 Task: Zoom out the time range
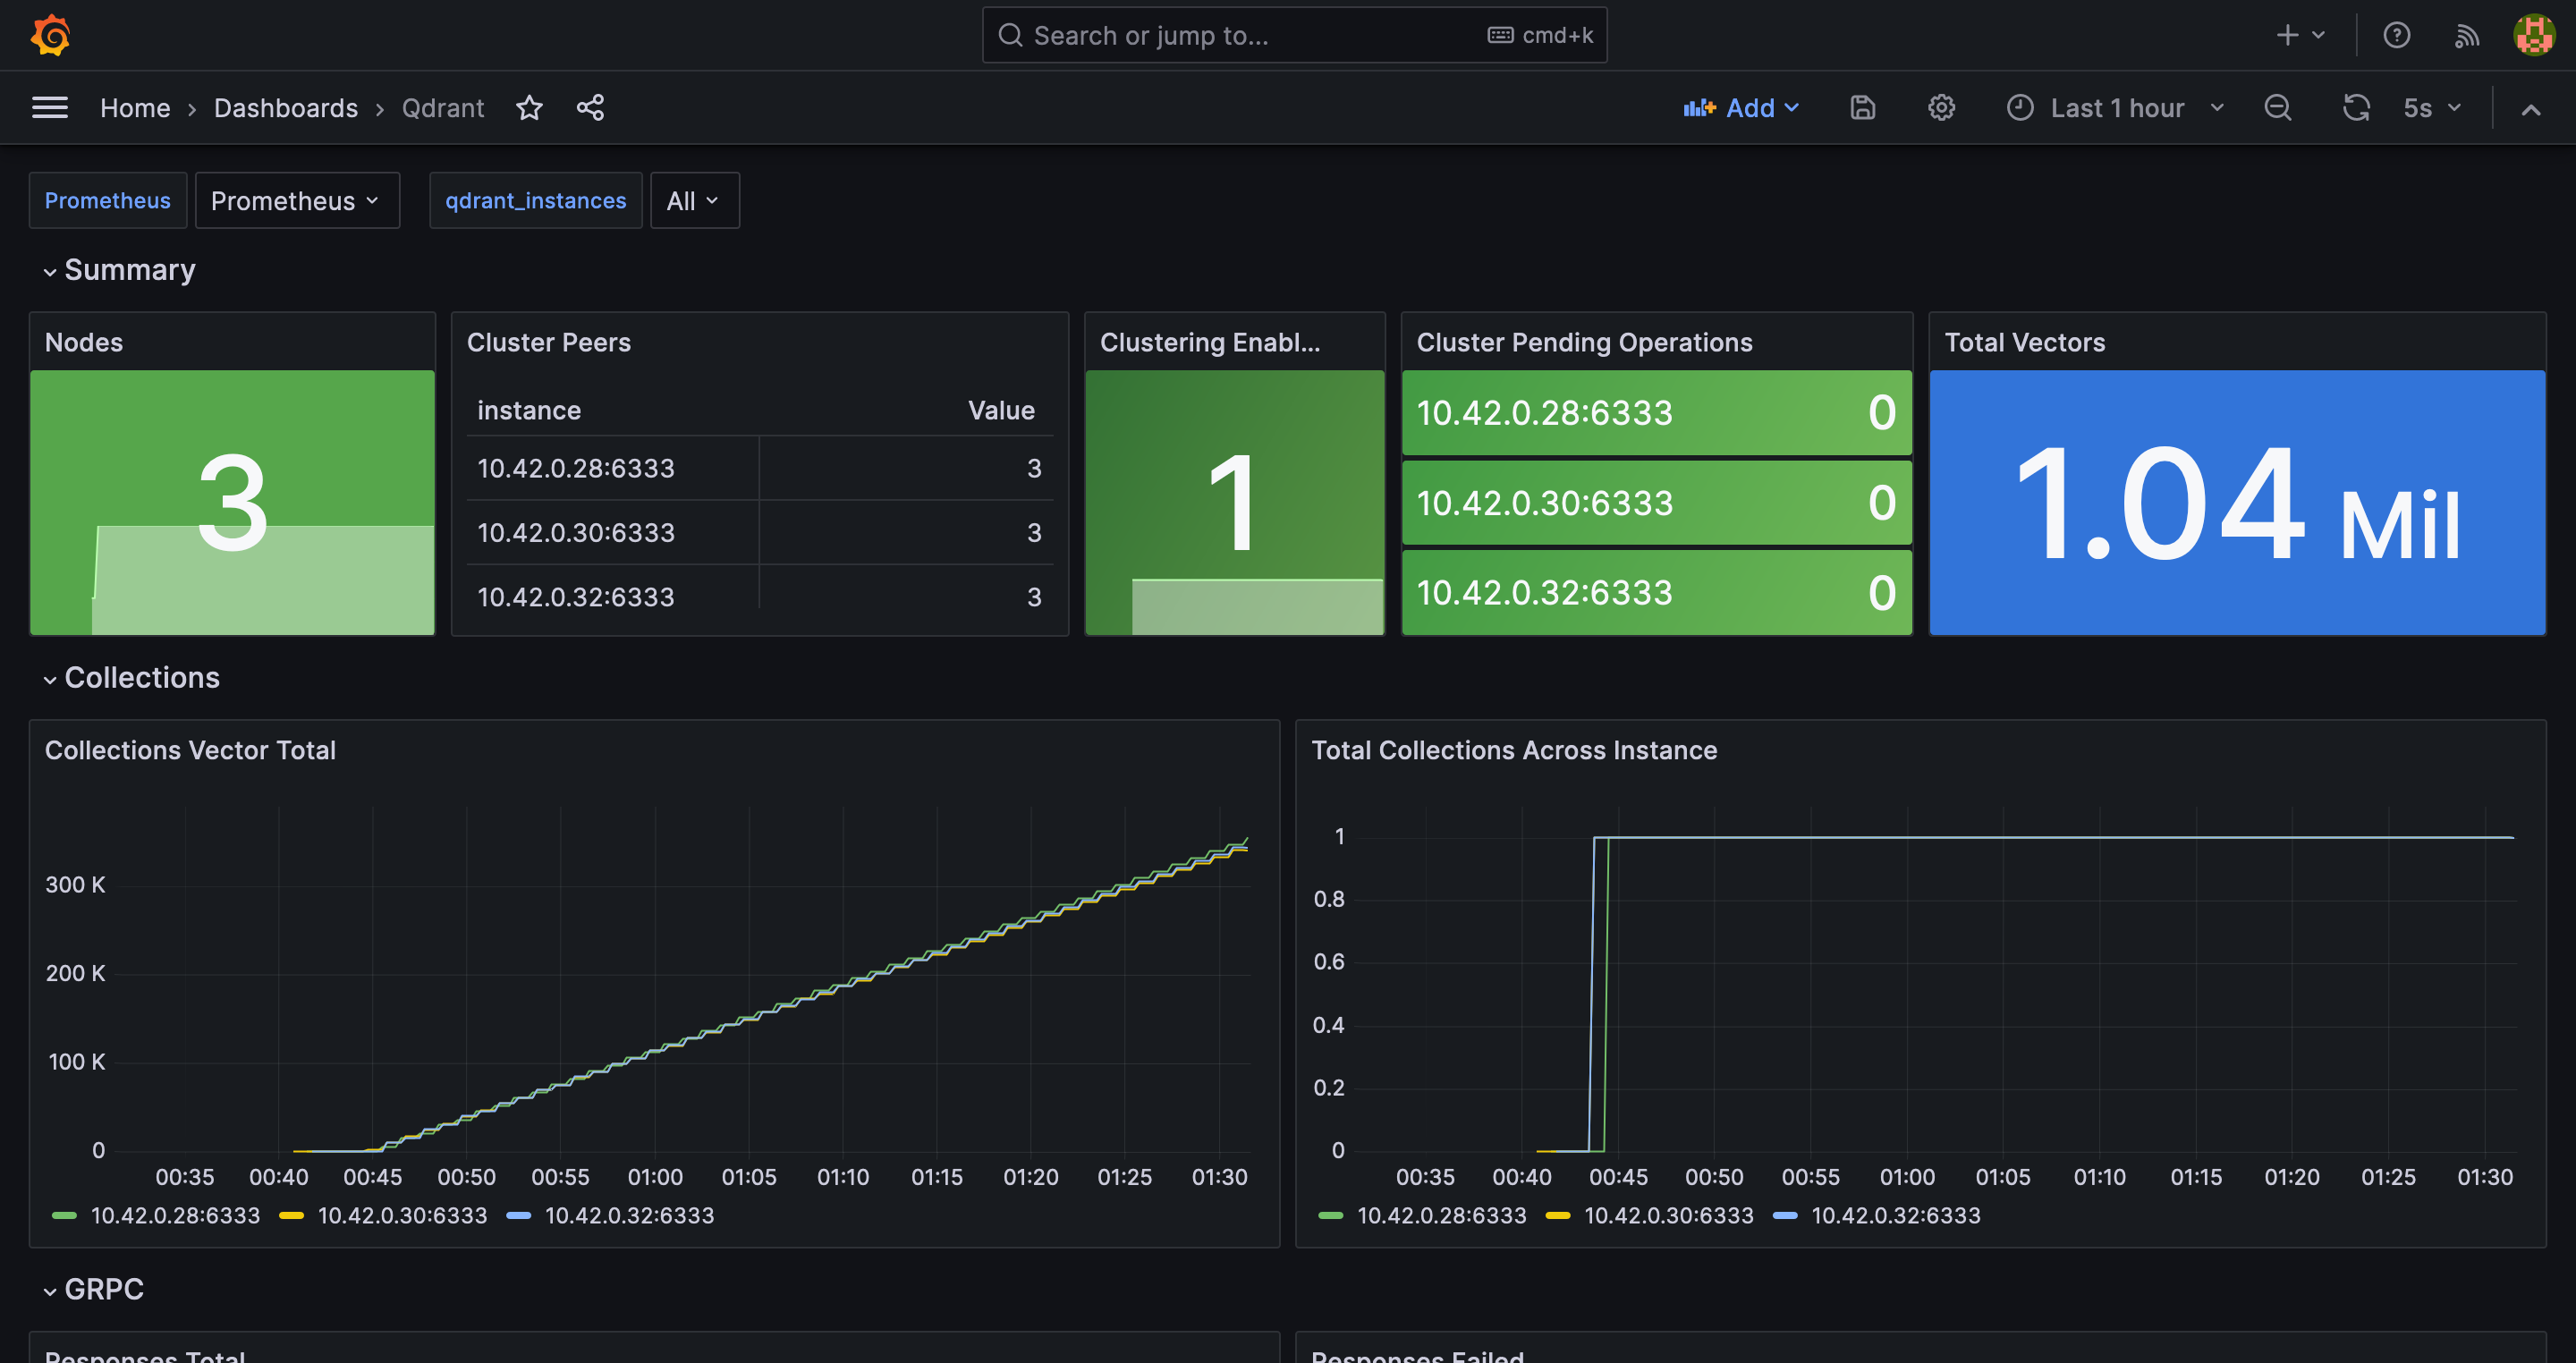[x=2278, y=107]
